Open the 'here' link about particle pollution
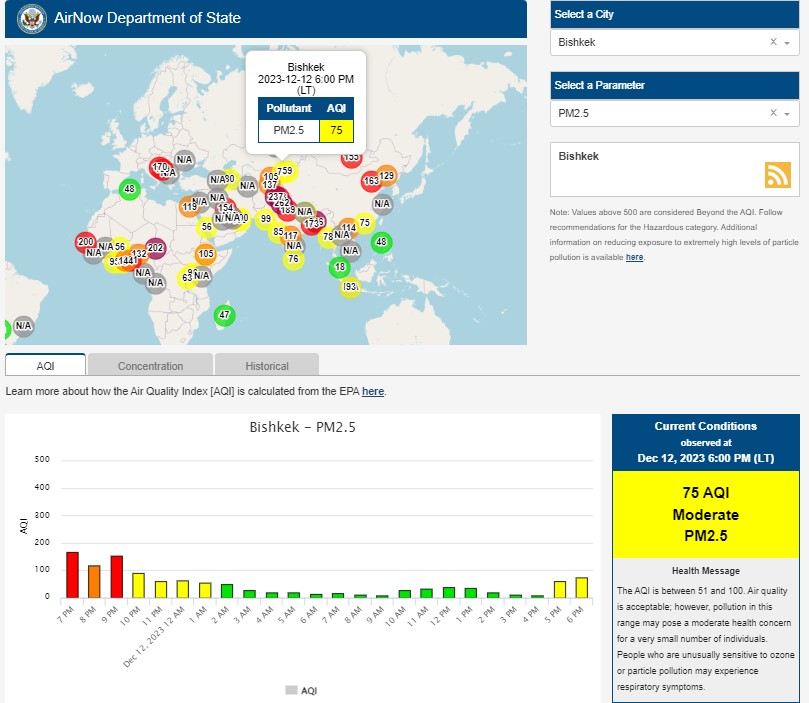The width and height of the screenshot is (809, 703). click(634, 257)
